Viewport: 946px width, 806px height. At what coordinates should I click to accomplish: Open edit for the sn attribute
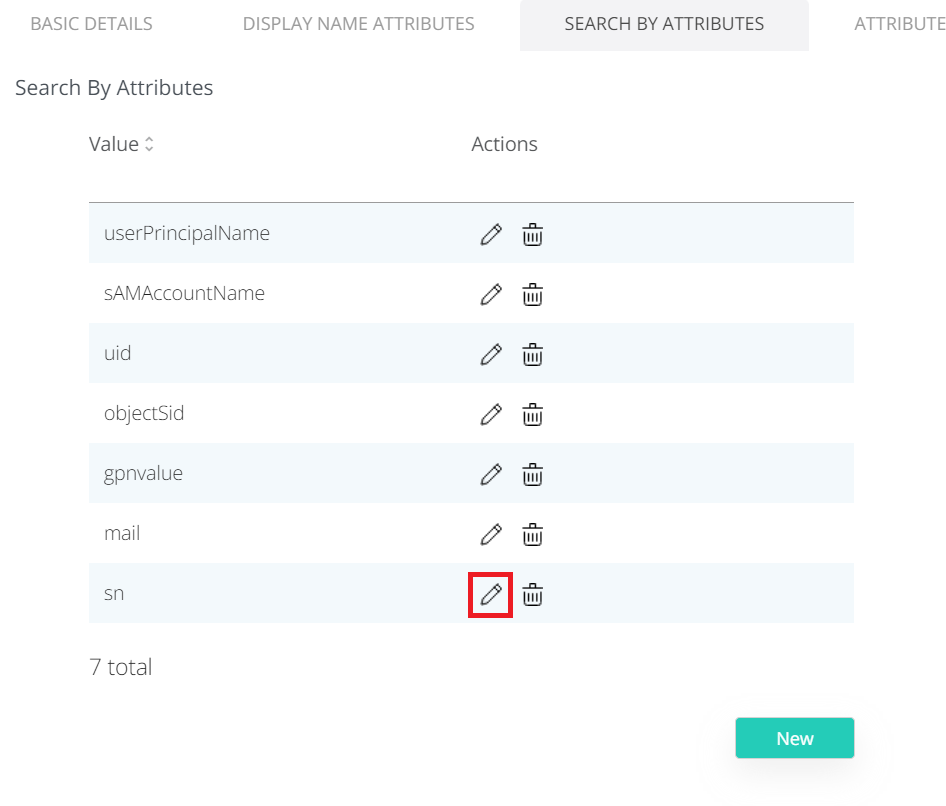490,595
